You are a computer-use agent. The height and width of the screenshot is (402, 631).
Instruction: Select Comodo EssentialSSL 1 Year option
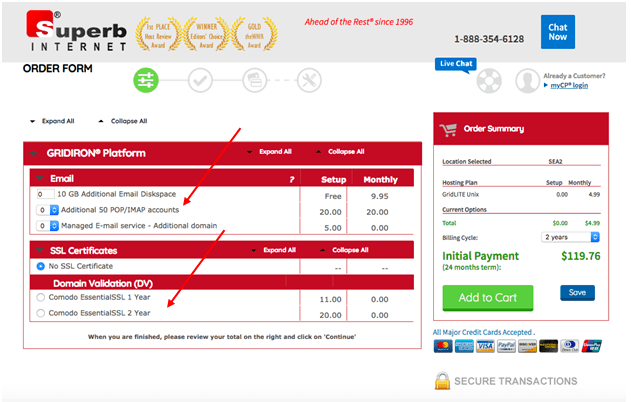[40, 297]
